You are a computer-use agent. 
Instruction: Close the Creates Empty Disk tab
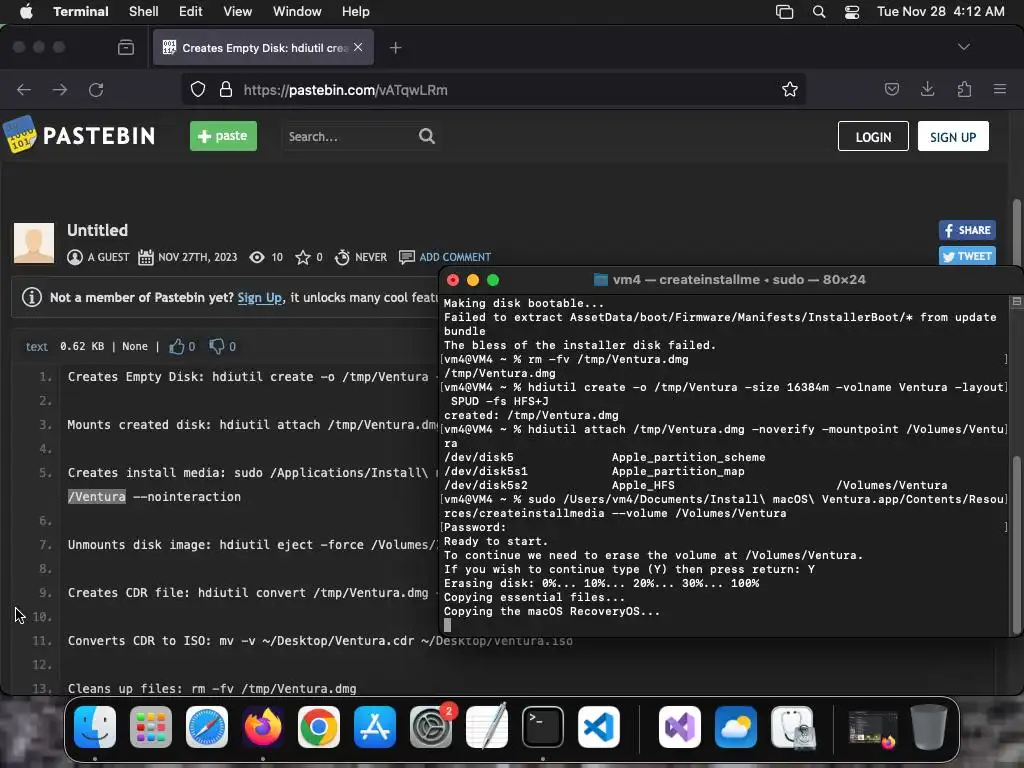[x=358, y=47]
